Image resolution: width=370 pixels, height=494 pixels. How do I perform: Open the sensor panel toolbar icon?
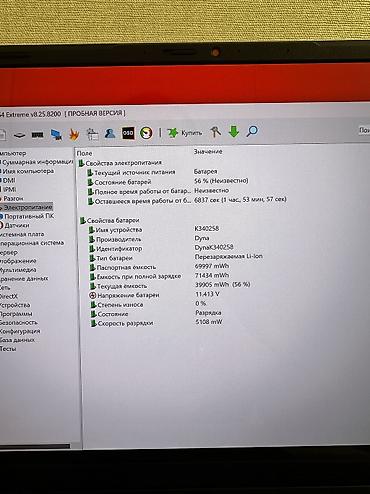click(x=92, y=134)
